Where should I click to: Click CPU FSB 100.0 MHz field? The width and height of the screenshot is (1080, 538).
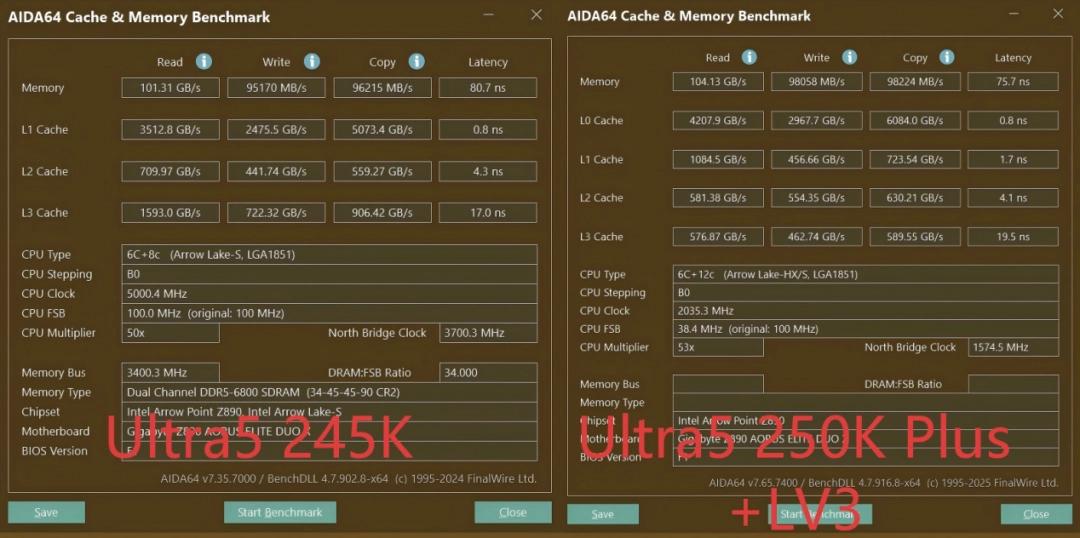(x=329, y=313)
